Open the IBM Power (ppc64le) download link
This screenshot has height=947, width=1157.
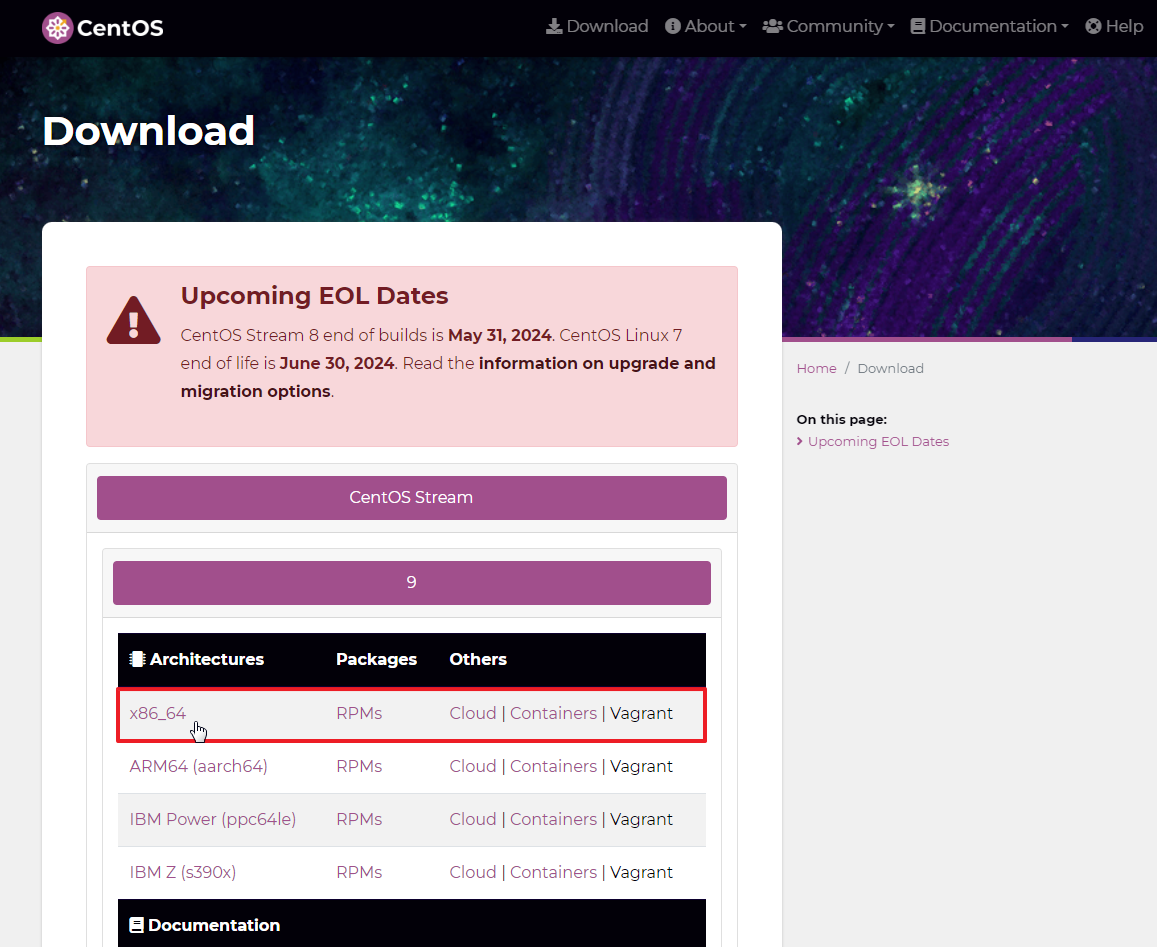coord(213,820)
